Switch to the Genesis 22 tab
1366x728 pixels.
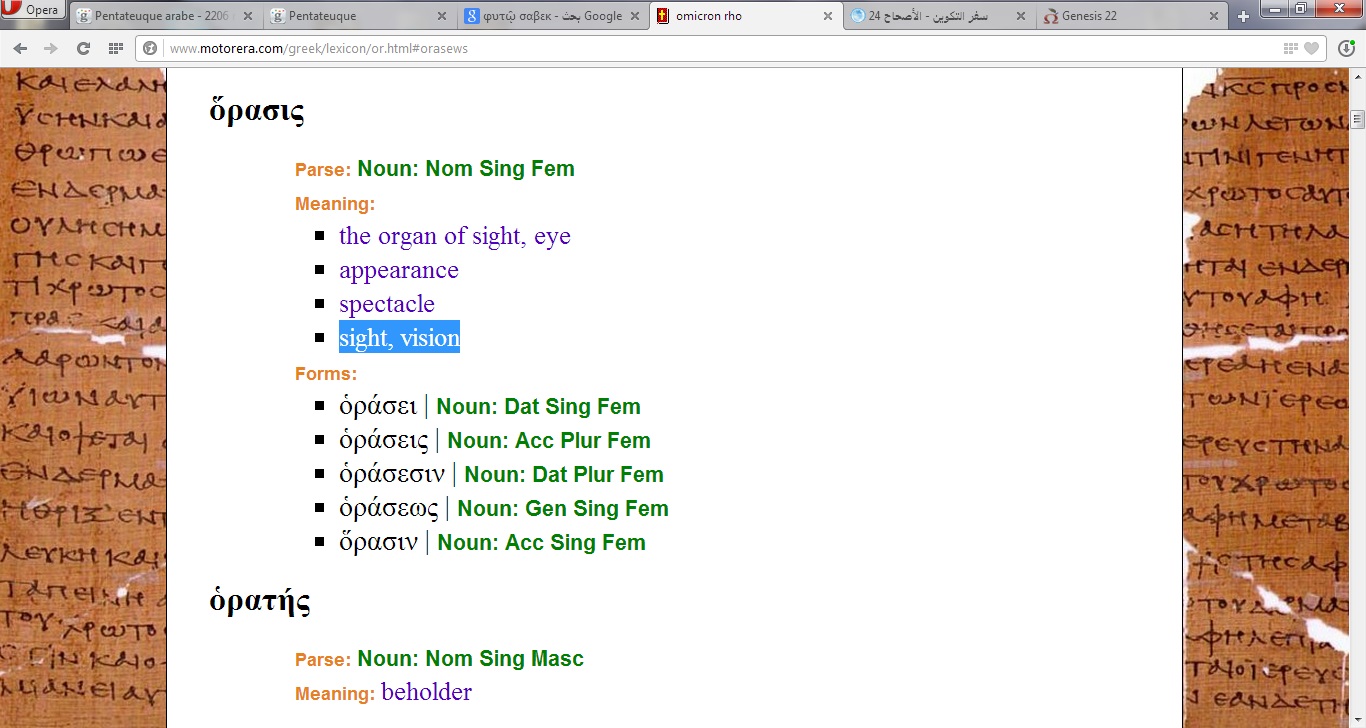(1120, 16)
